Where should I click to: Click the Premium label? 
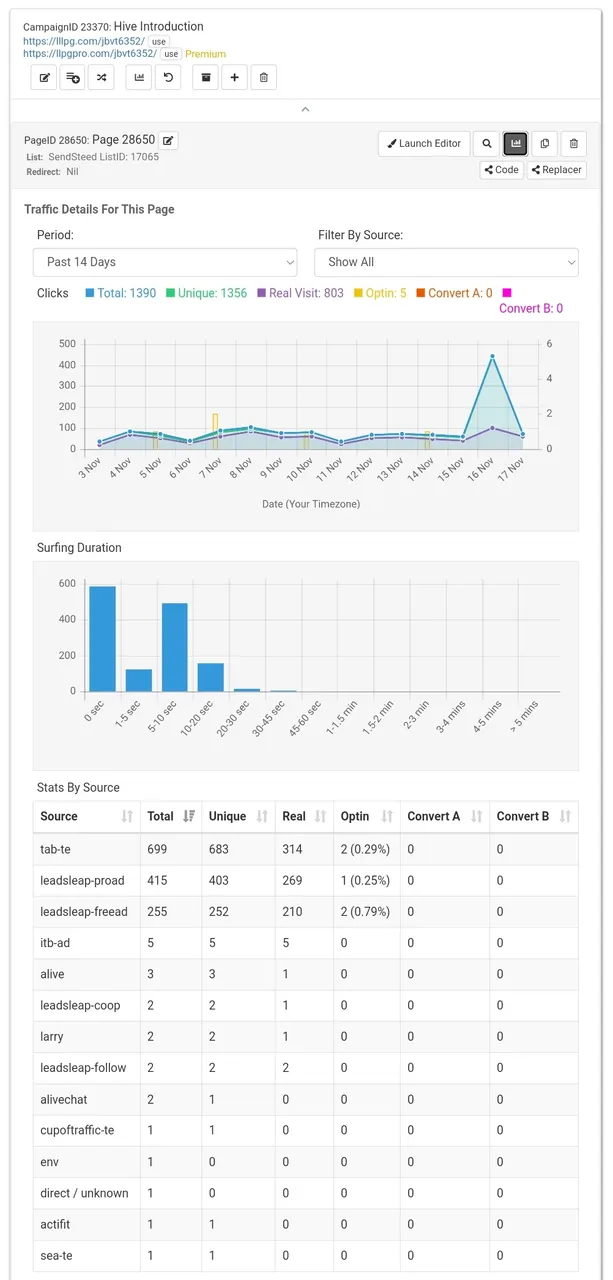click(x=205, y=54)
